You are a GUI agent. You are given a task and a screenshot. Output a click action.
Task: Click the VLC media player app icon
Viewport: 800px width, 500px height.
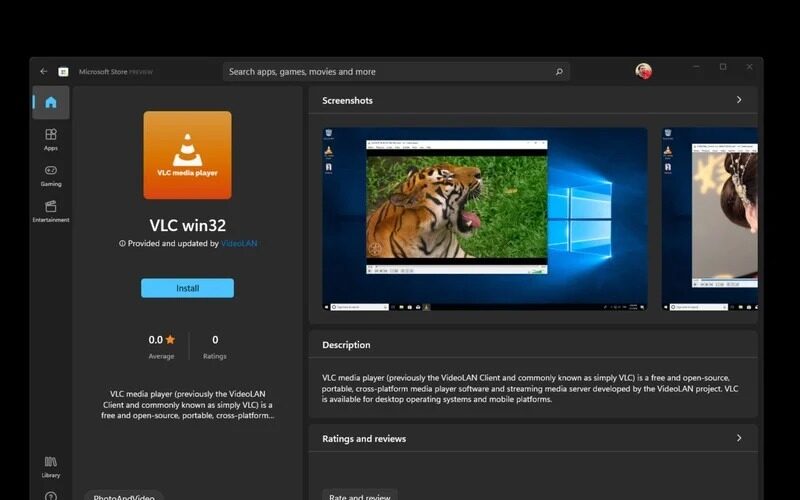point(187,155)
